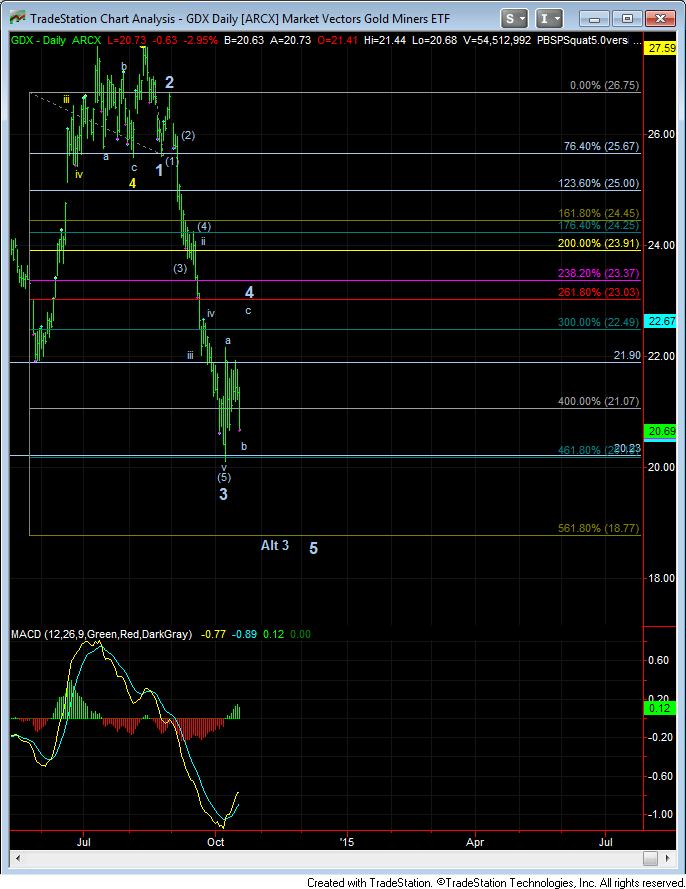Viewport: 686px width, 889px height.
Task: Click the large 5 wave label
Action: (x=314, y=548)
